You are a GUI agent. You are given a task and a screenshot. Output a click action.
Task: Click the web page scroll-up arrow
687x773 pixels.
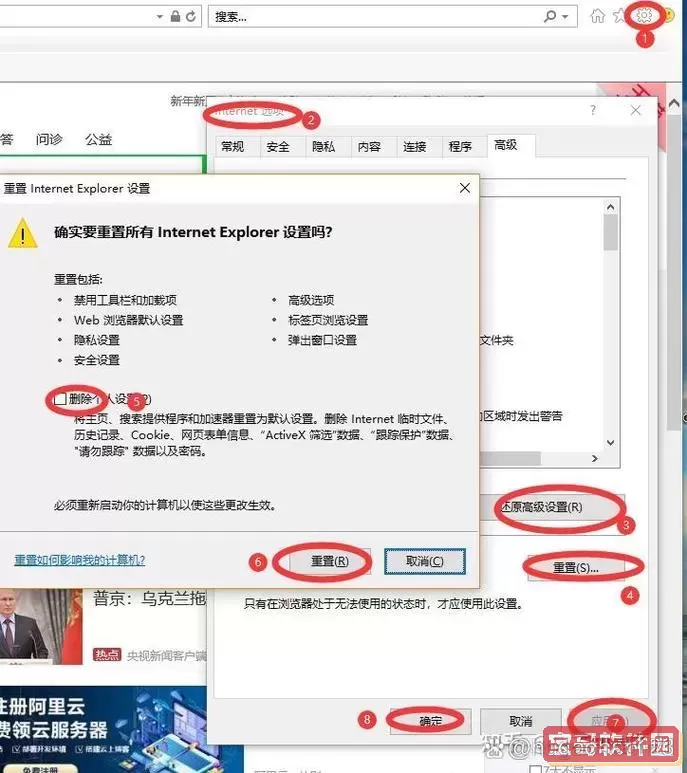674,103
